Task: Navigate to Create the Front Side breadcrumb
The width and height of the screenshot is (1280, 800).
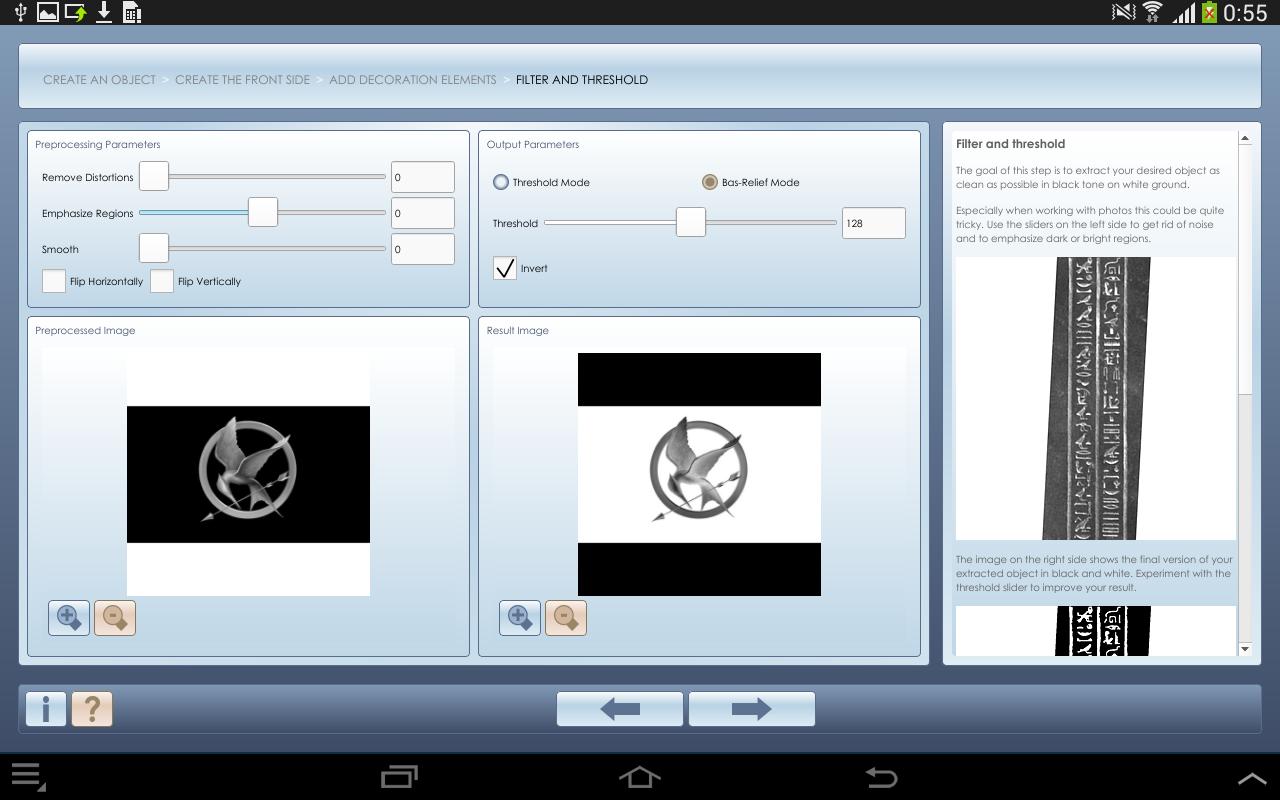Action: [242, 79]
